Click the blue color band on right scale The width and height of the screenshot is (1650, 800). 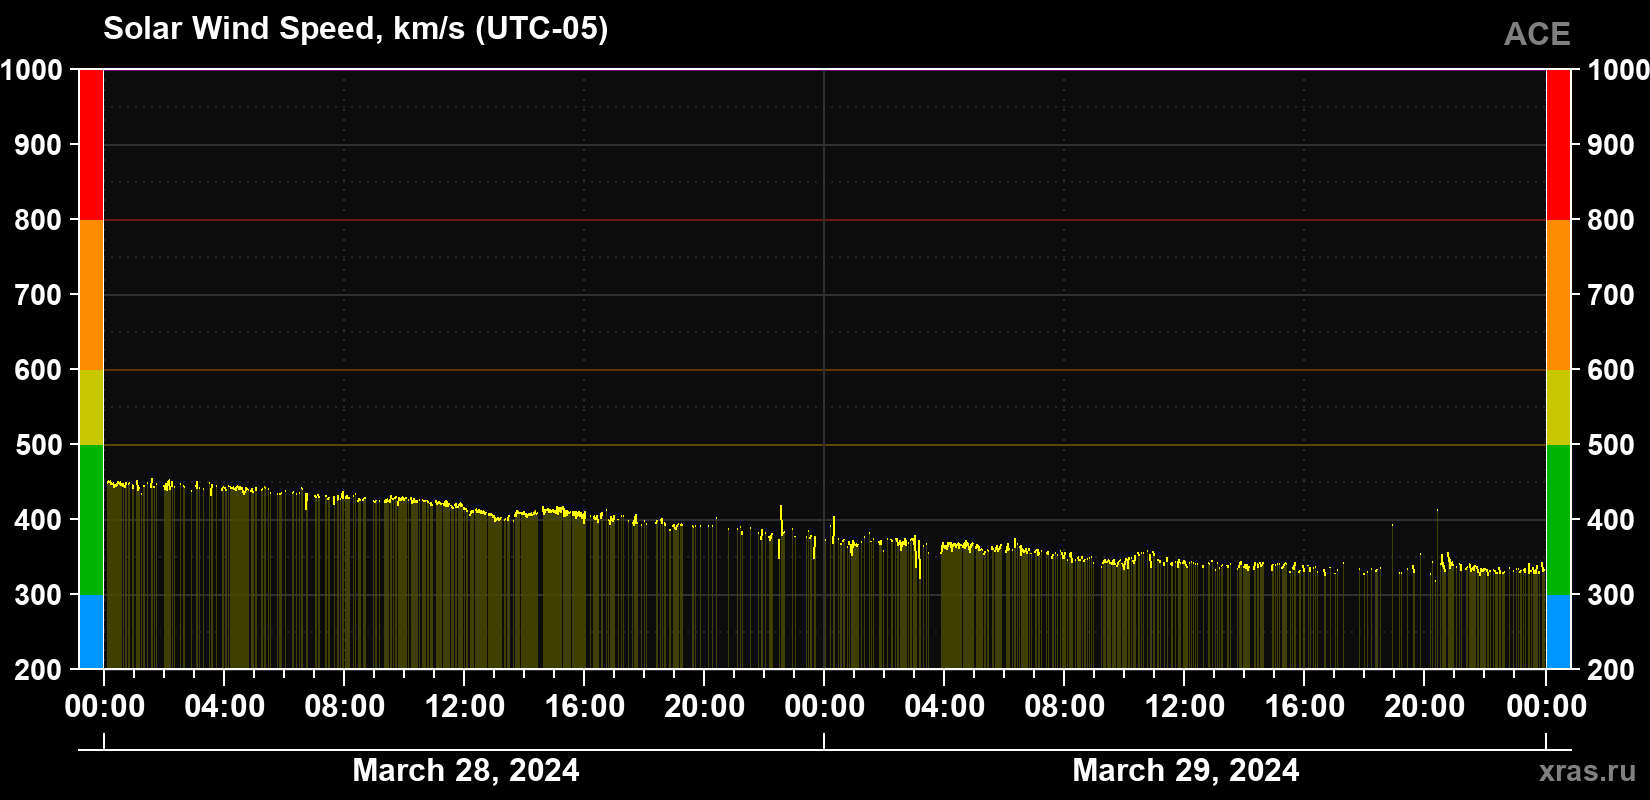click(x=1558, y=632)
